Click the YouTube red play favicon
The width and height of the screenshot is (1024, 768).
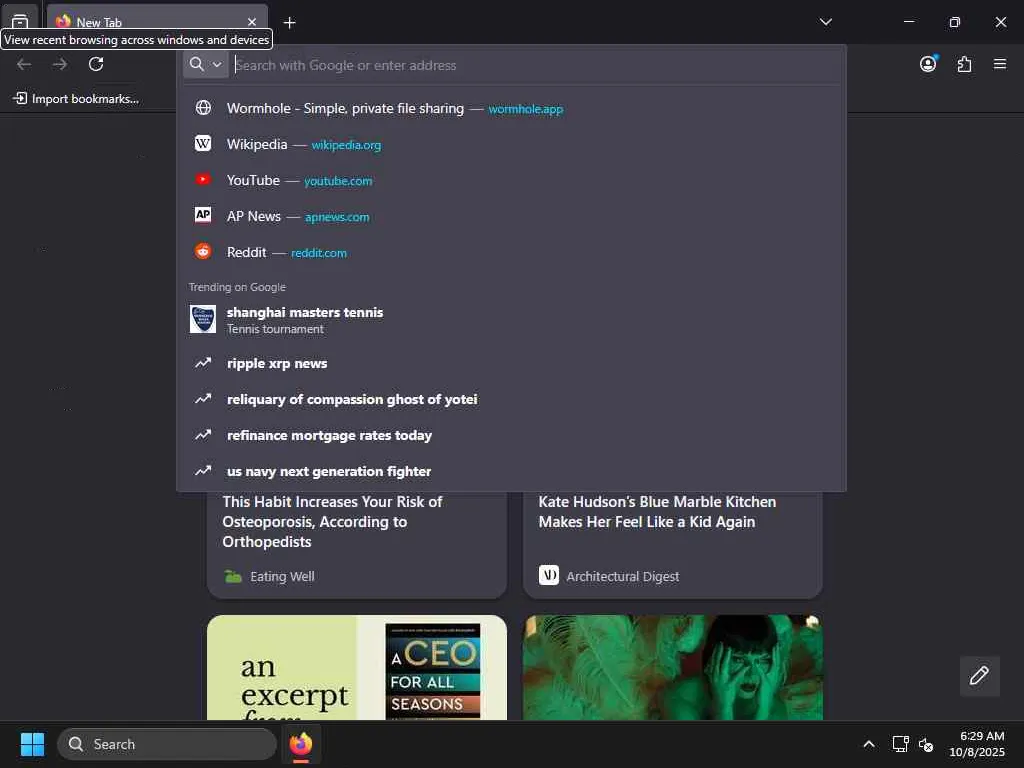(203, 179)
